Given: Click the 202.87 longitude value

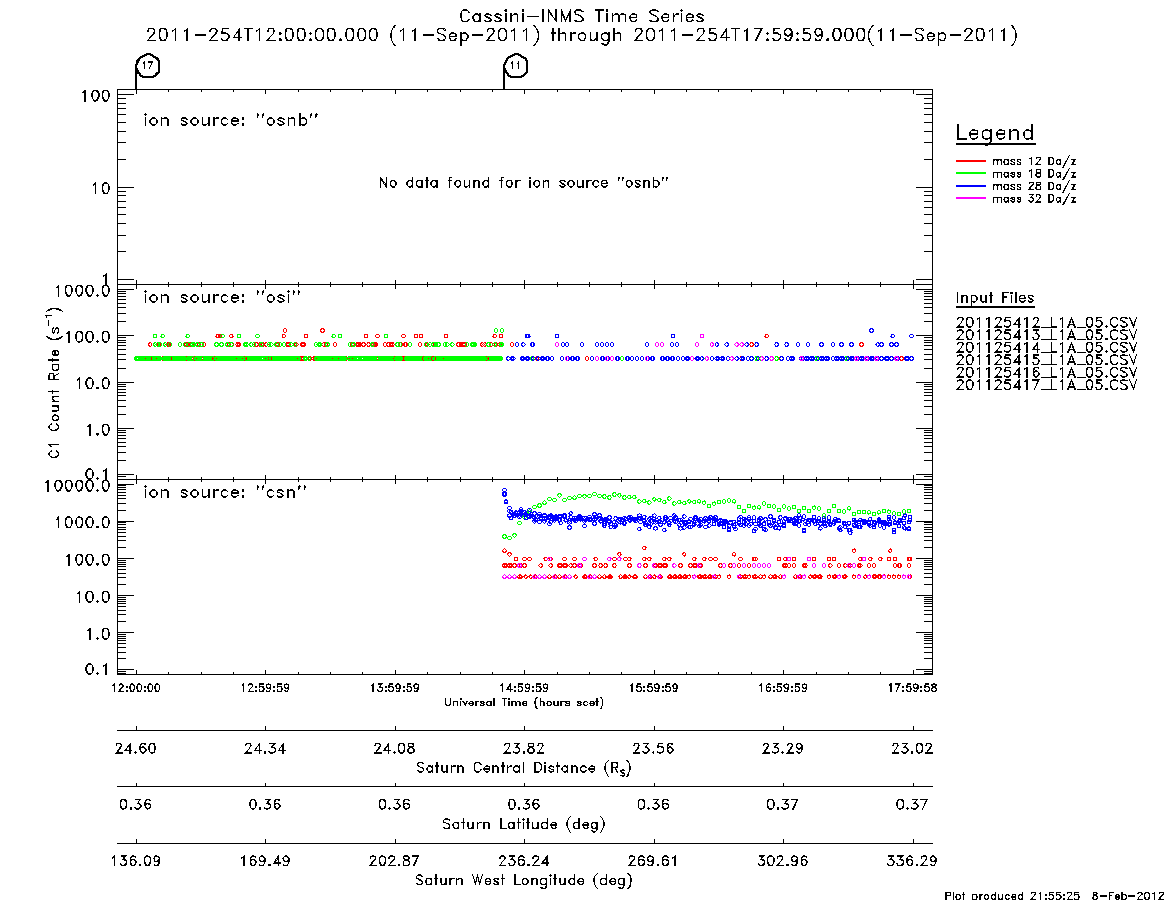Looking at the screenshot, I should (x=395, y=861).
